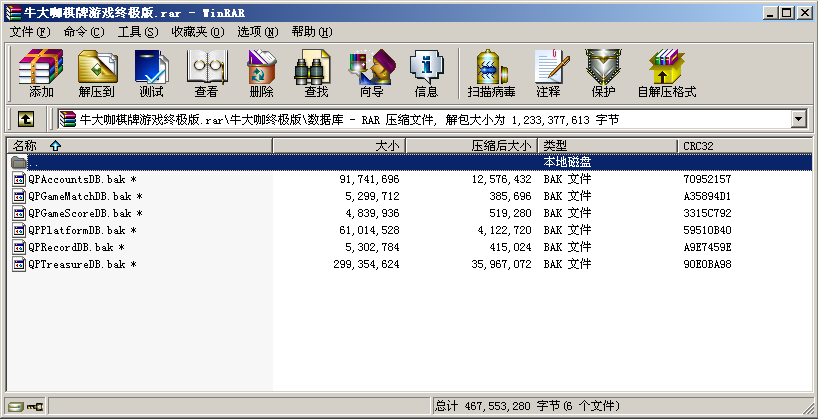Image resolution: width=818 pixels, height=419 pixels.
Task: Open the 查找 (Find) binoculars icon
Action: [x=316, y=74]
